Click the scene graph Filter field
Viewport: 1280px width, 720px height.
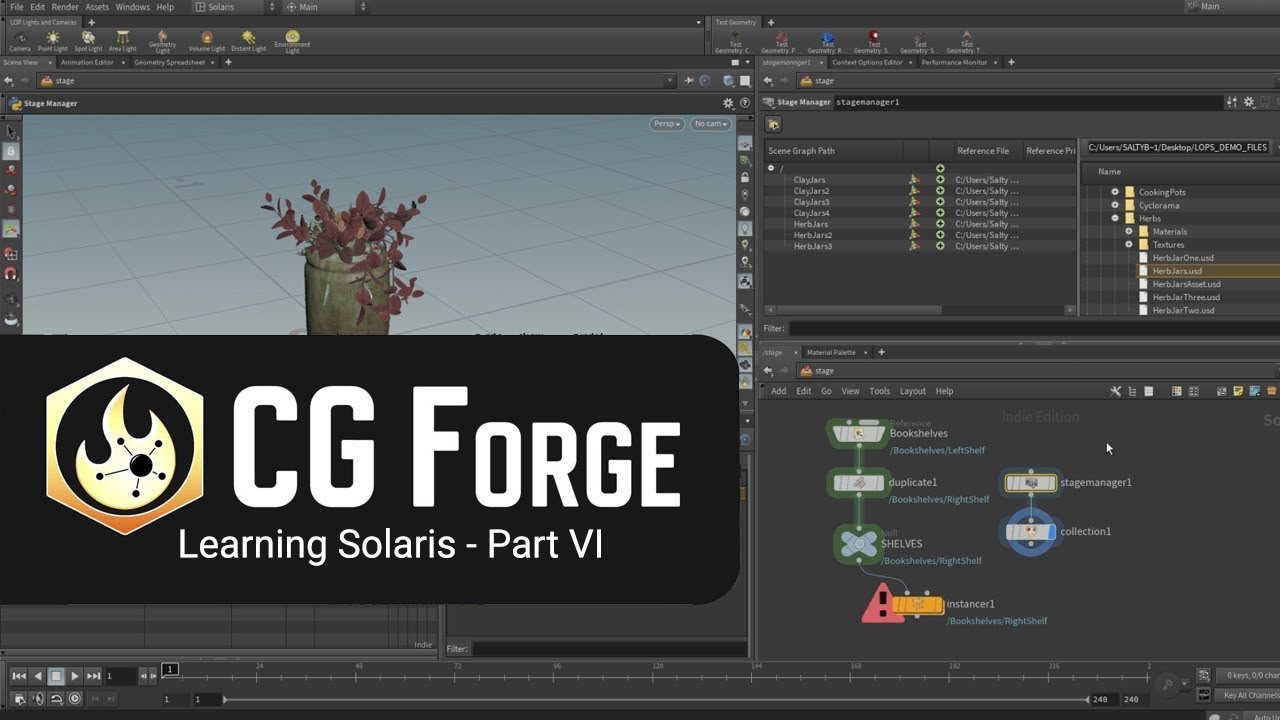[x=1034, y=328]
